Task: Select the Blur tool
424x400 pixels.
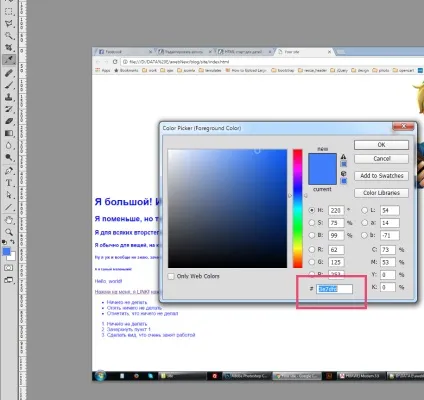Action: pyautogui.click(x=9, y=145)
